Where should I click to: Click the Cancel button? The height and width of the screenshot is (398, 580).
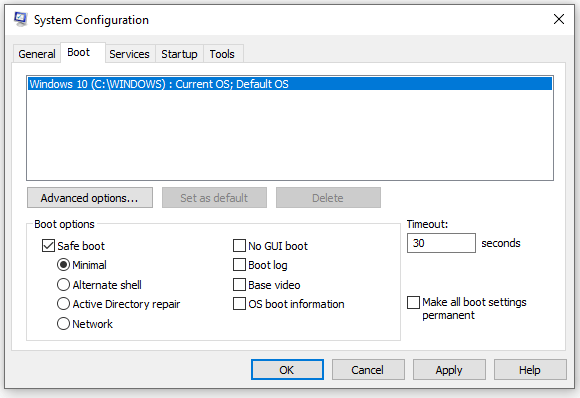pyautogui.click(x=368, y=370)
